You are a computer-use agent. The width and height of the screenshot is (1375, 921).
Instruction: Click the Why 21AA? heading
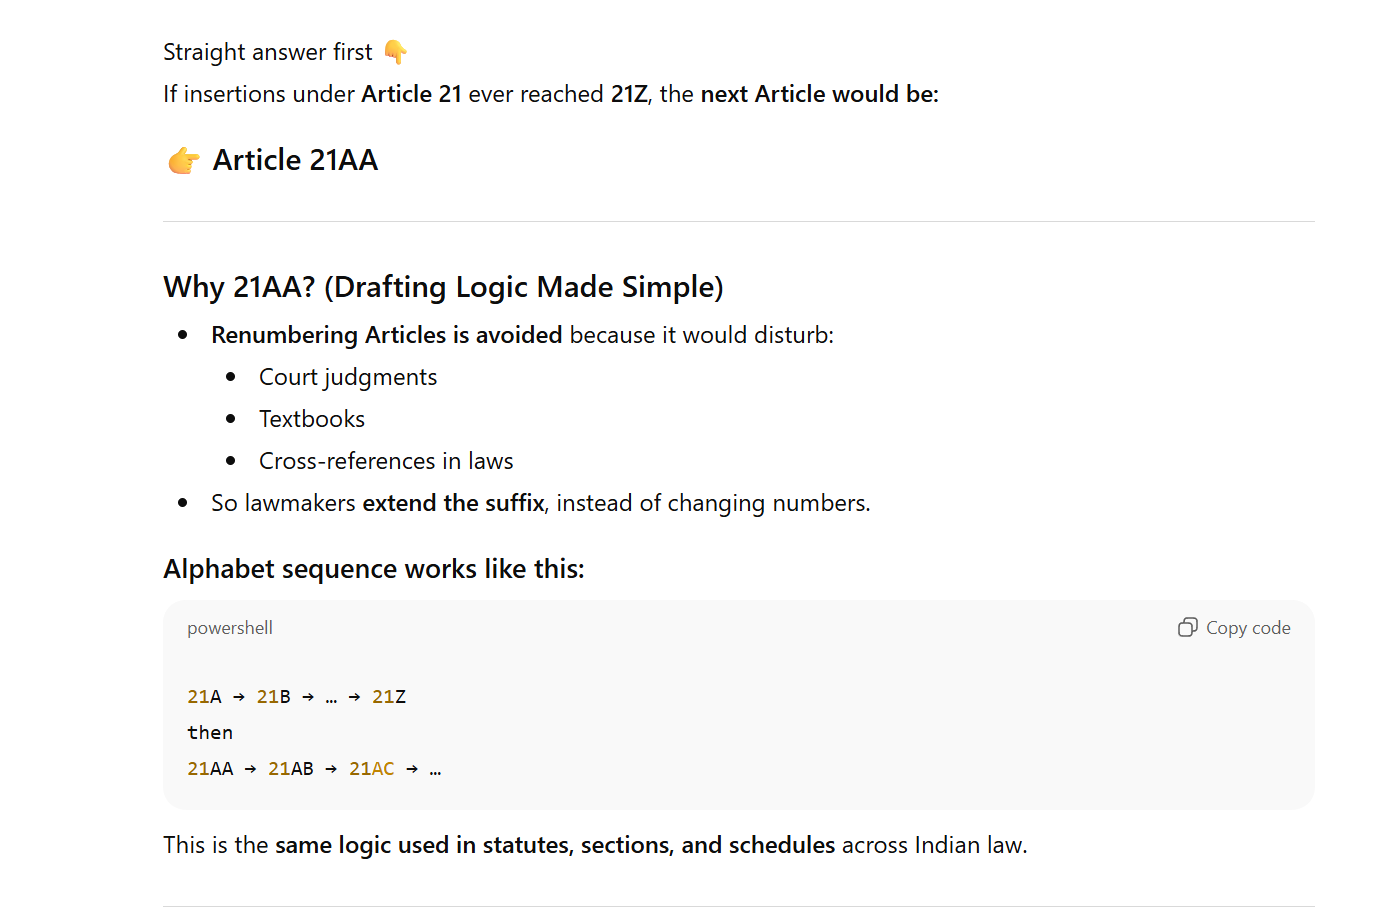443,287
